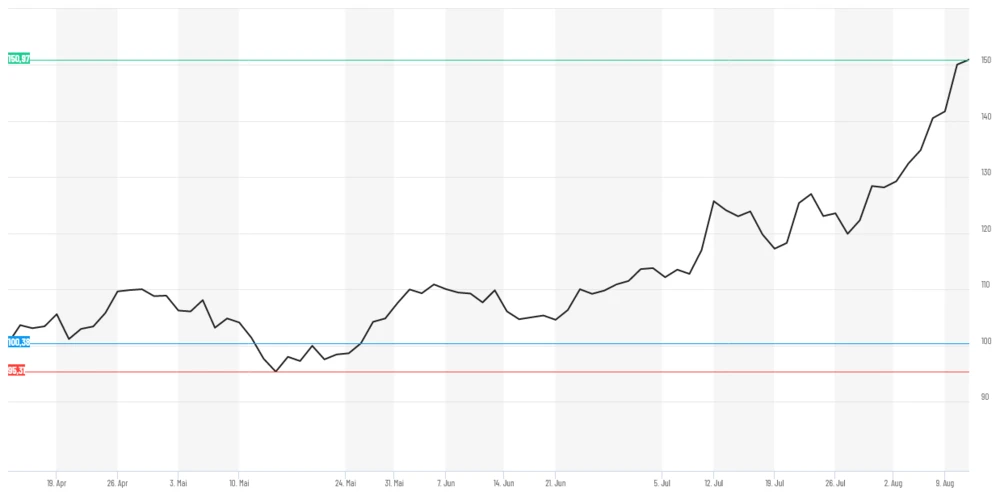This screenshot has height=500, width=1000.
Task: Click the "21. Jun" axis date
Action: (x=555, y=481)
